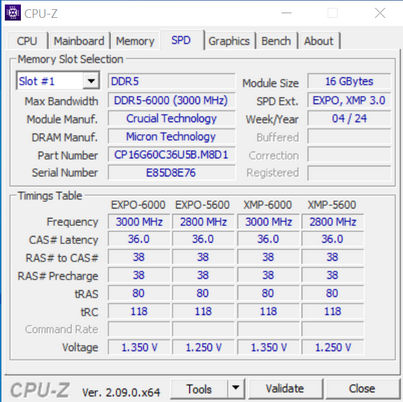Screen dimensions: 403x402
Task: Click the Close button at bottom
Action: tap(362, 389)
